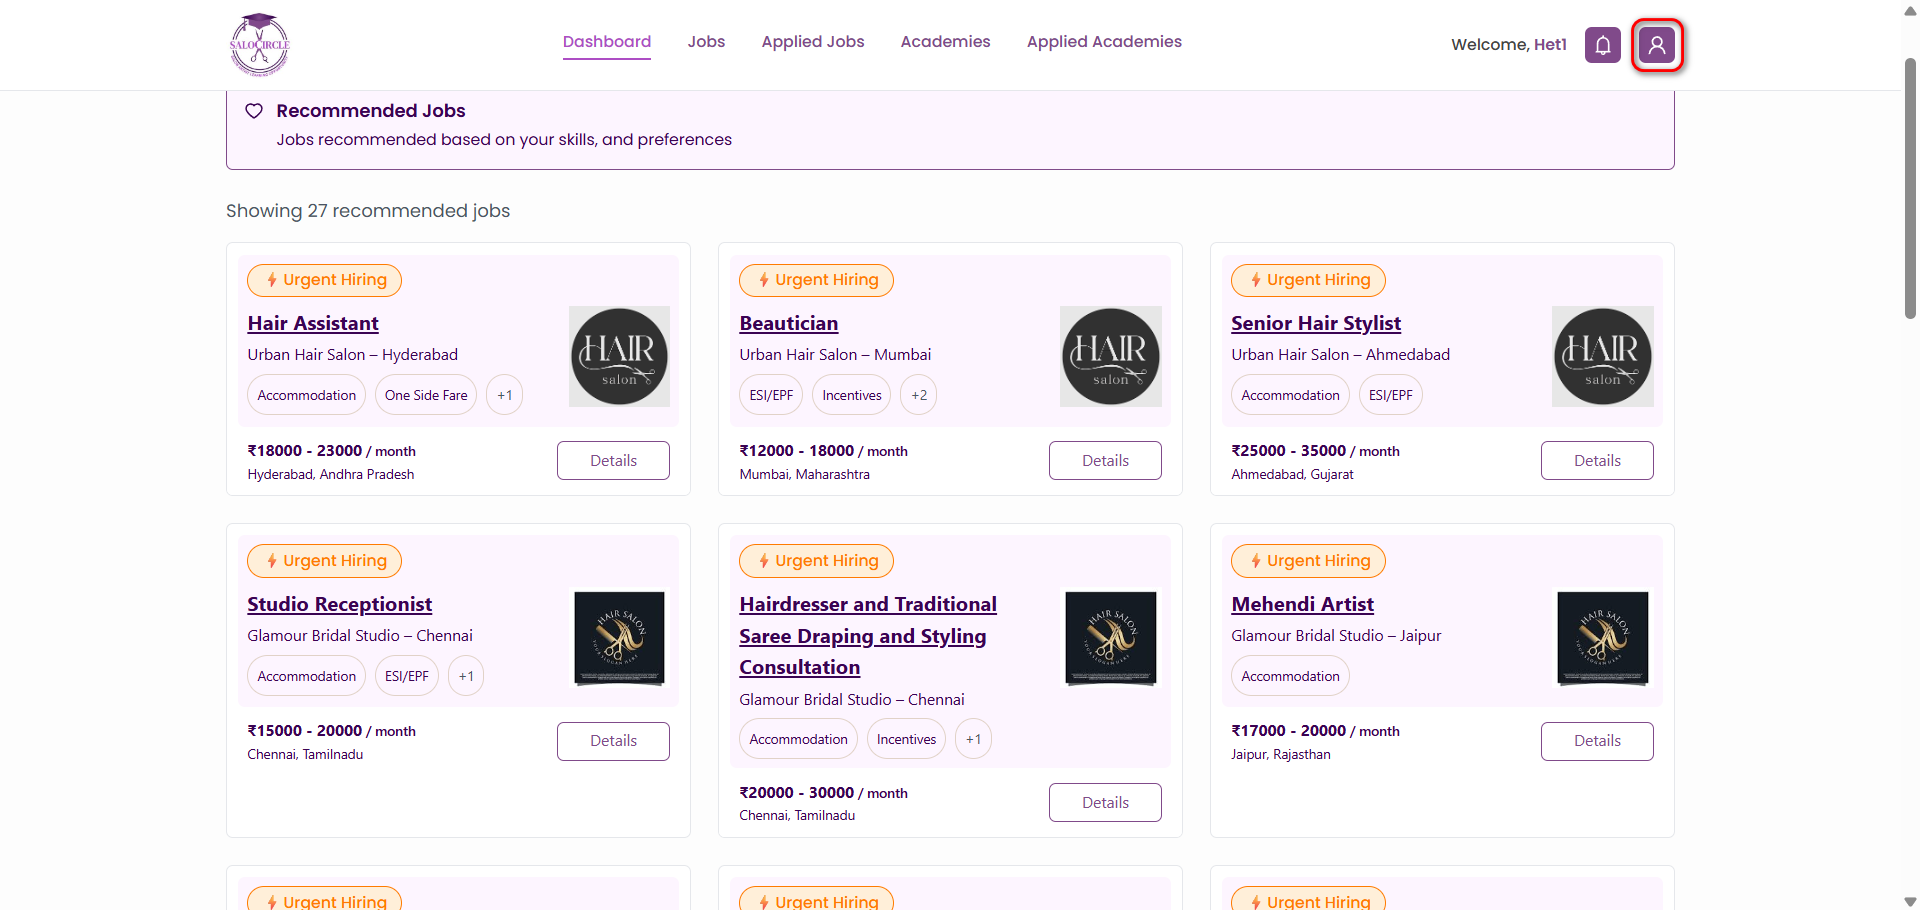Open the user profile icon
Screen dimensions: 1920x910
click(1657, 45)
